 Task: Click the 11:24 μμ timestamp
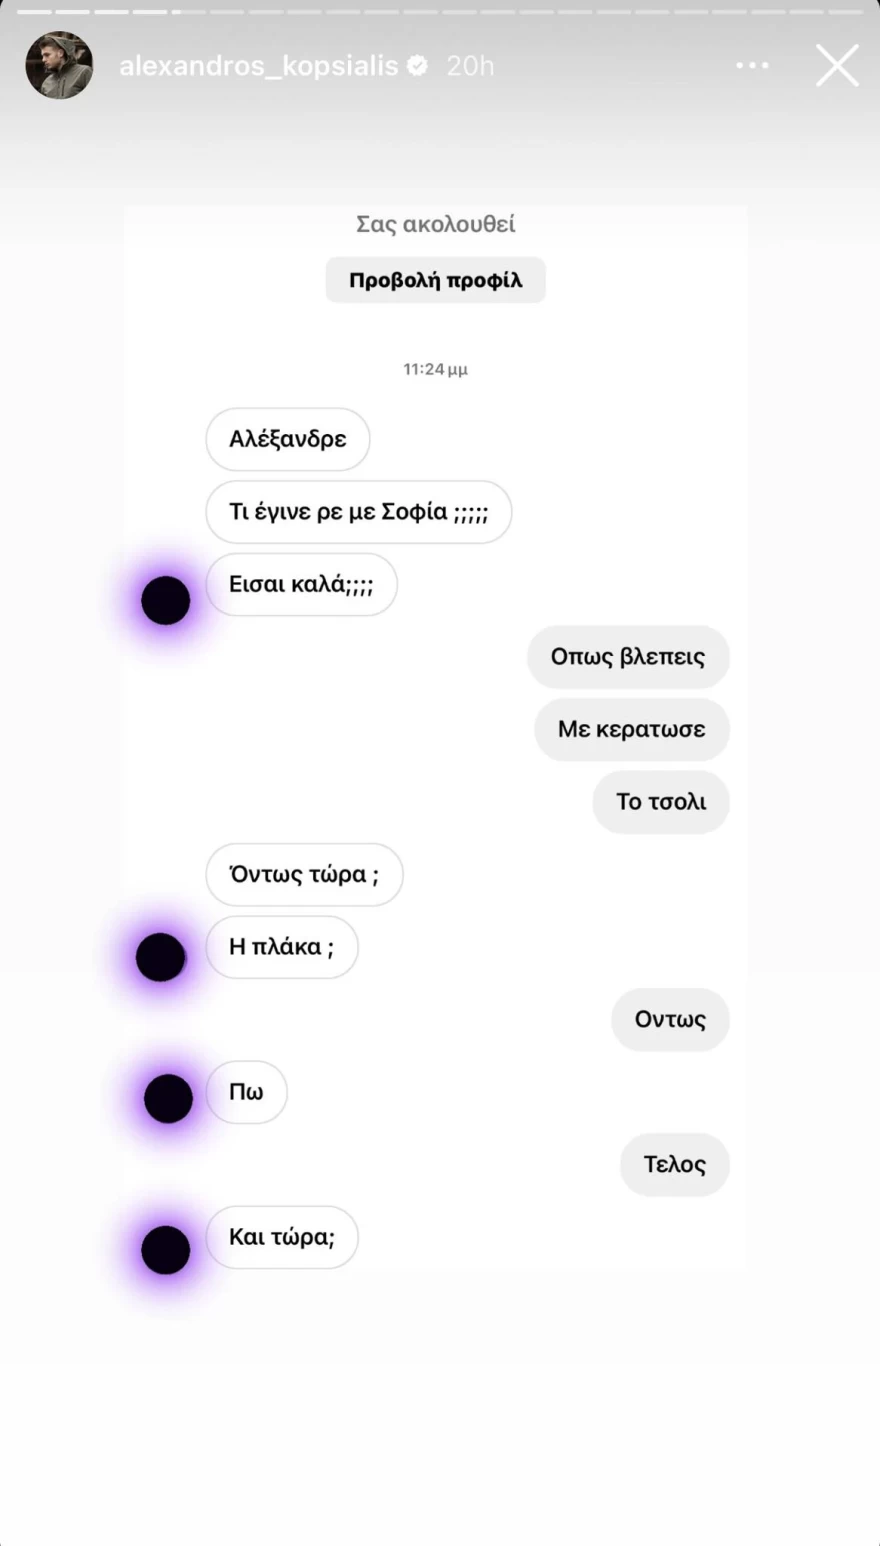click(x=436, y=369)
